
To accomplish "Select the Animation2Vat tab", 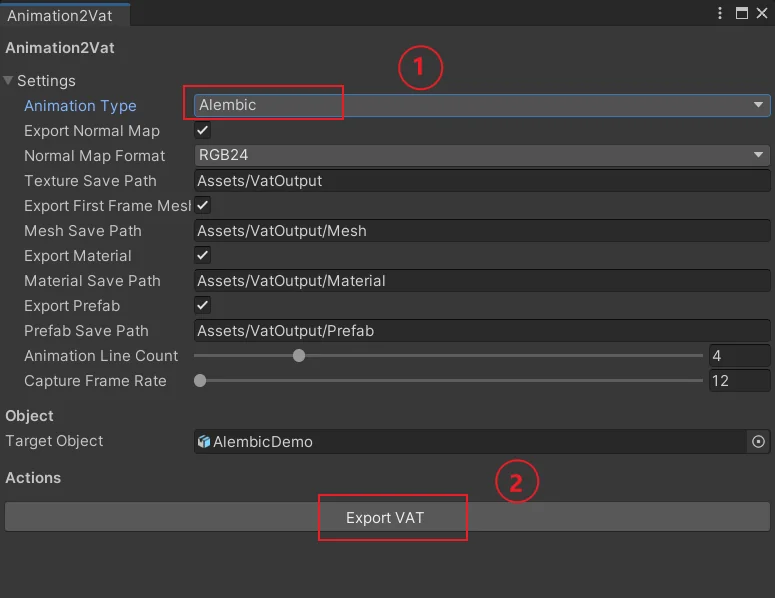I will point(60,15).
